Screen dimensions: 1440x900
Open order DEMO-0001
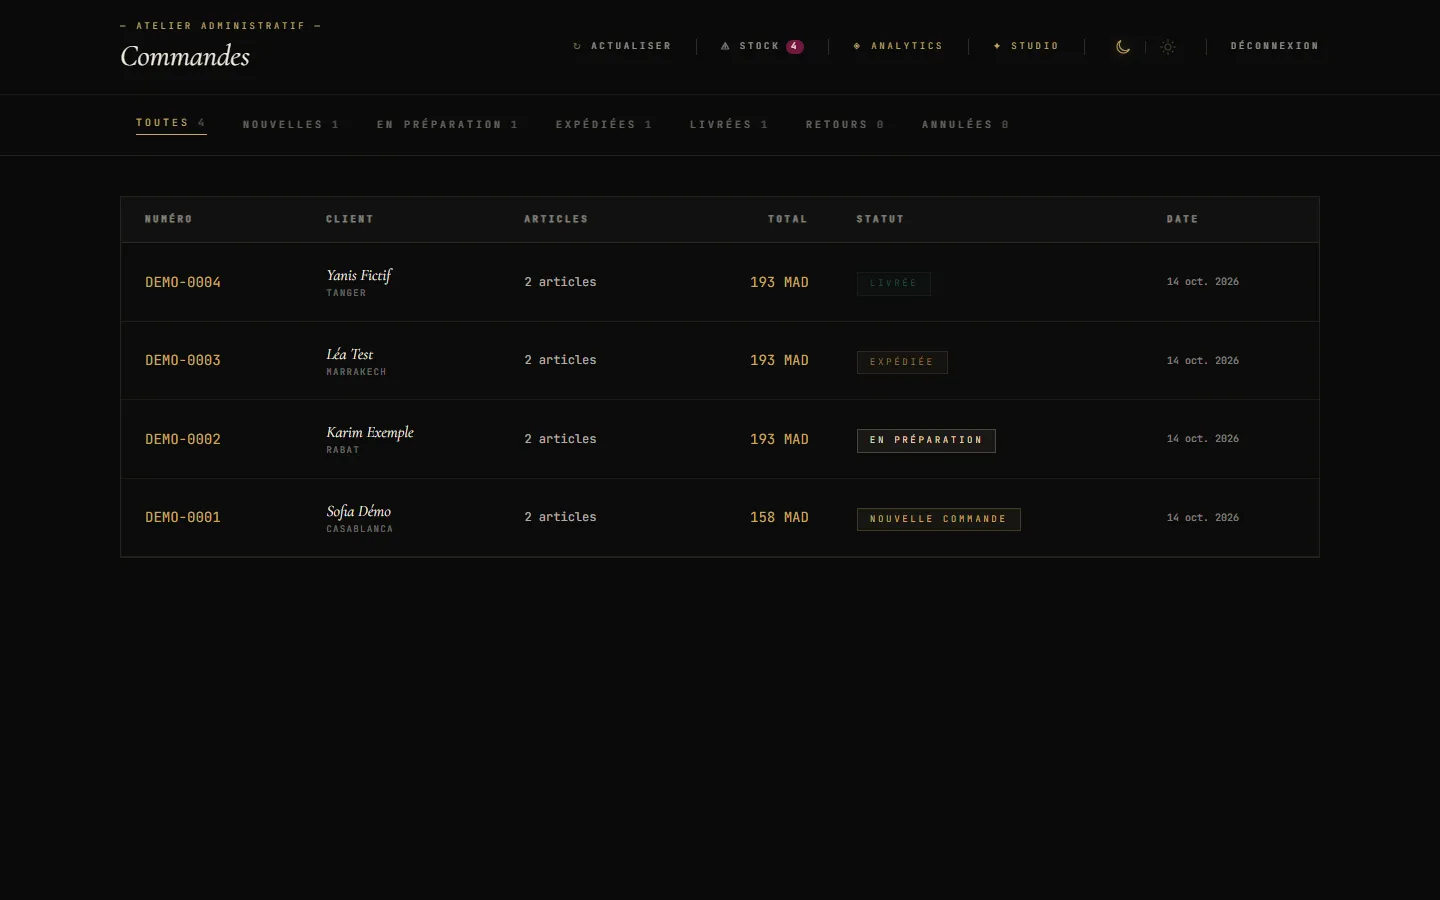point(183,517)
